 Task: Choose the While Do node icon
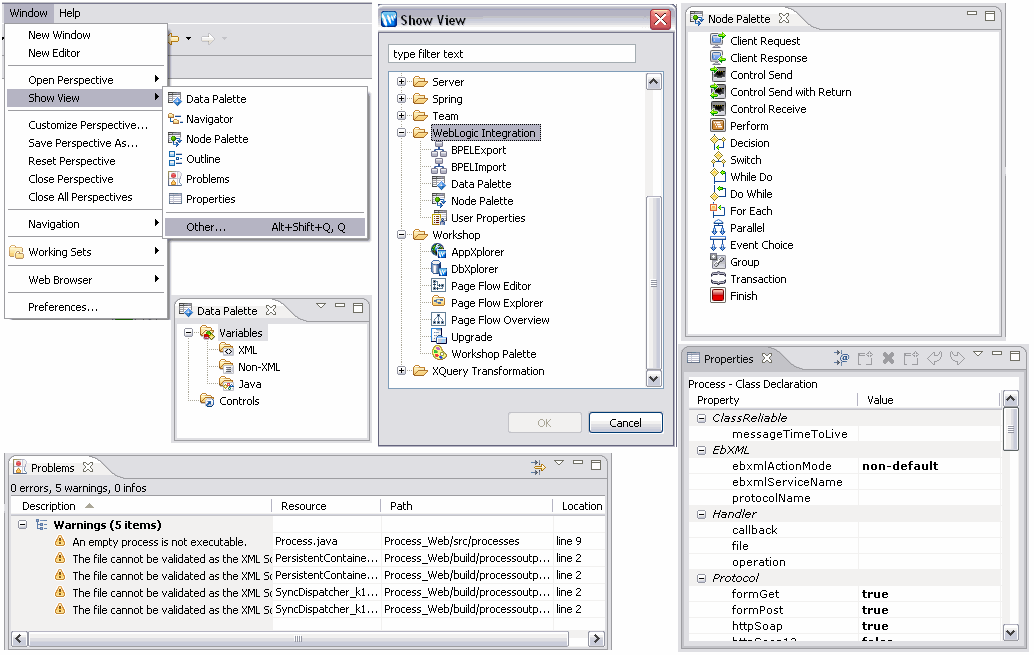point(717,177)
